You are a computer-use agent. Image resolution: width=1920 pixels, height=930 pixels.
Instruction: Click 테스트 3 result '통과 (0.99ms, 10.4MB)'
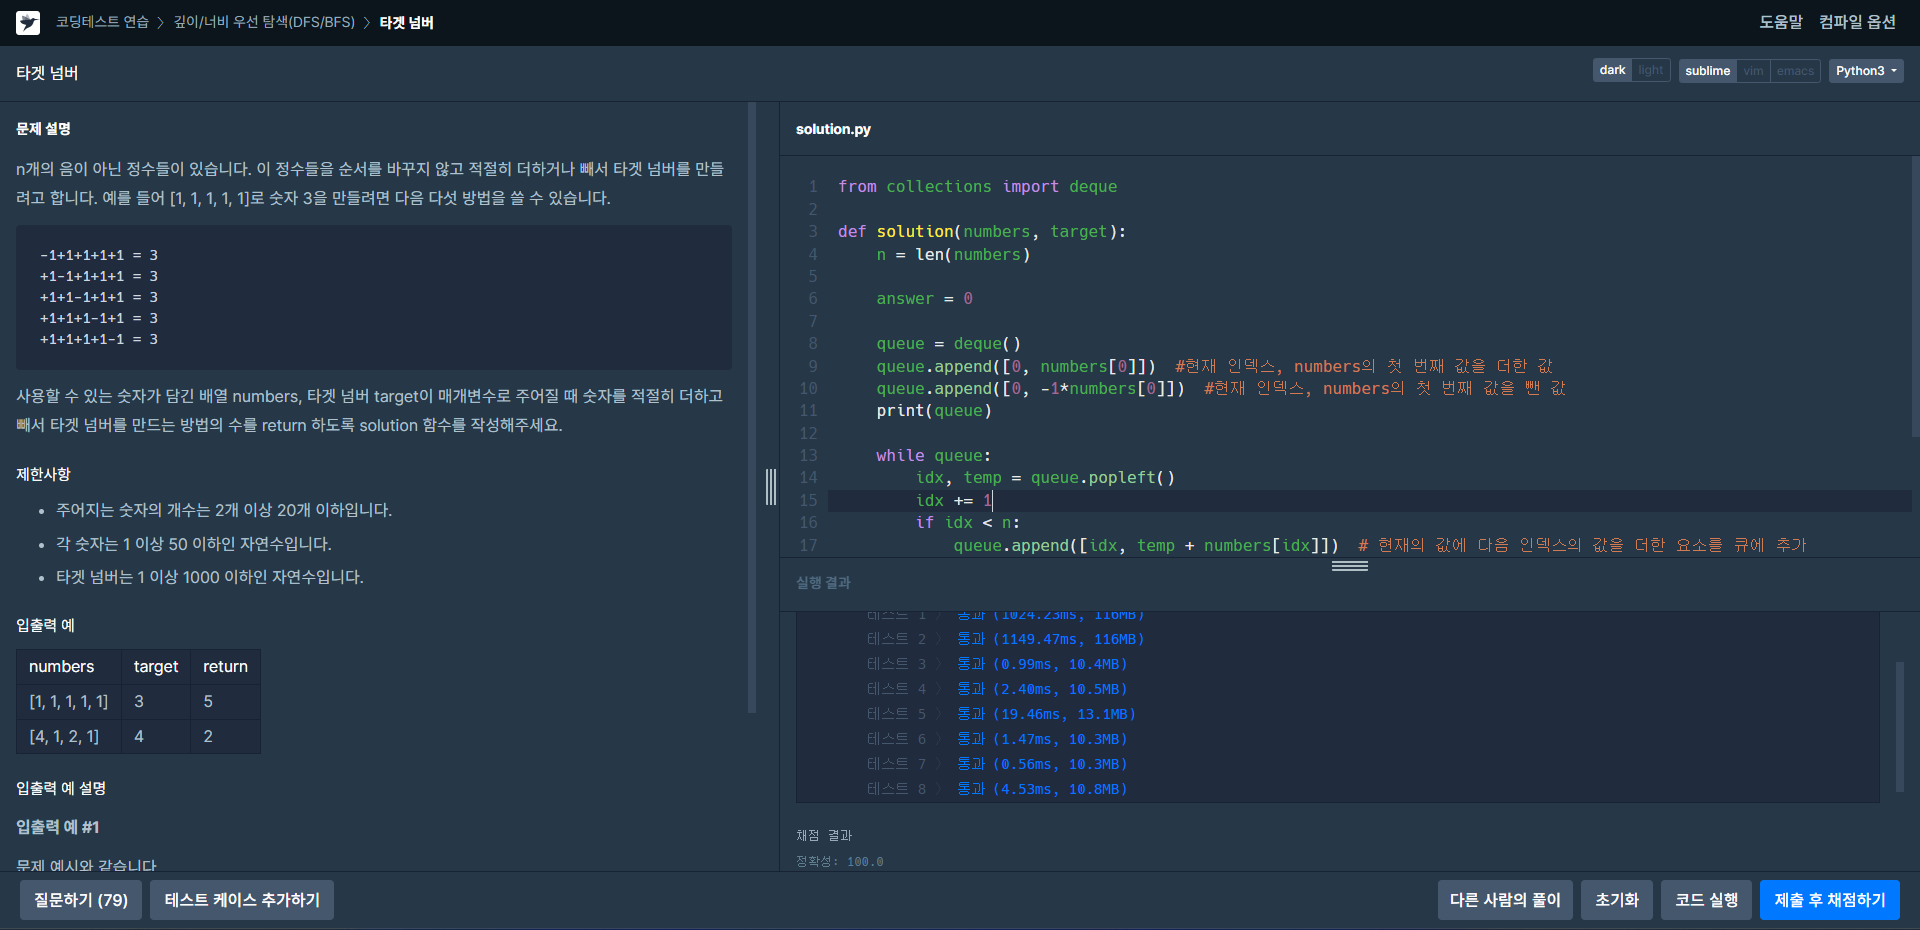point(1042,664)
